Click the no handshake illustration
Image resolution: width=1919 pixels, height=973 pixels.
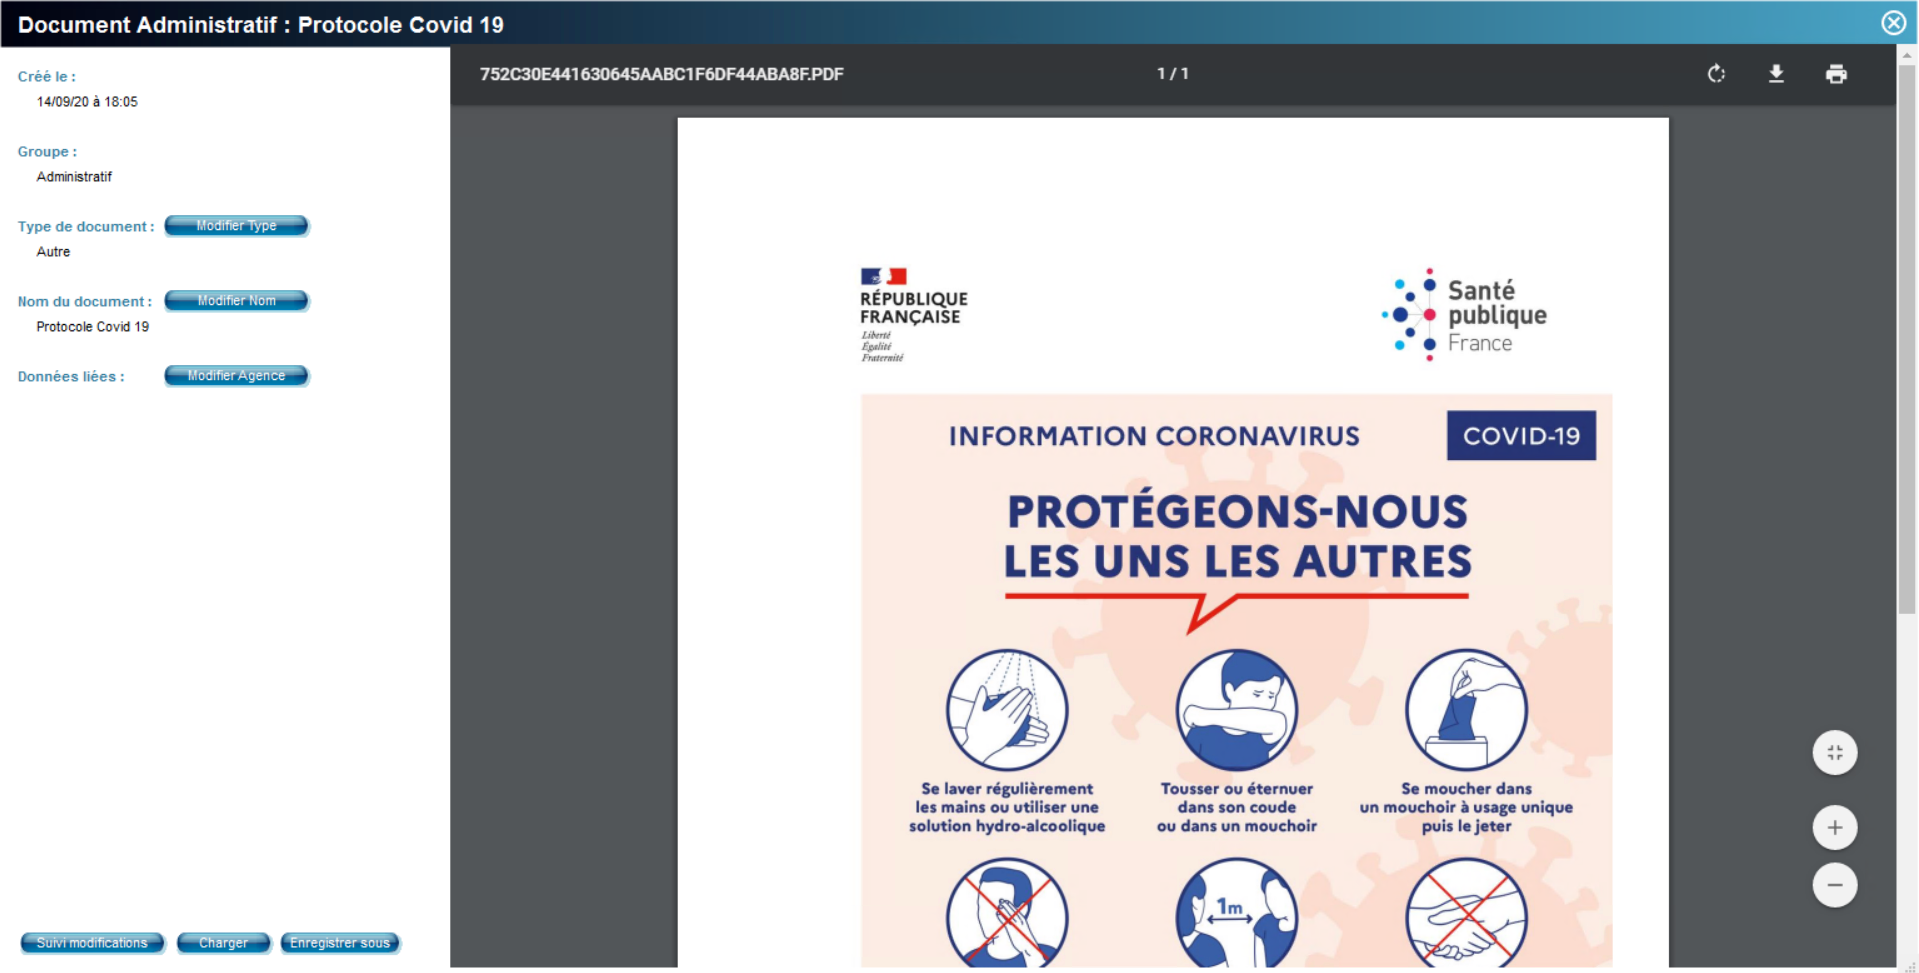click(1466, 913)
